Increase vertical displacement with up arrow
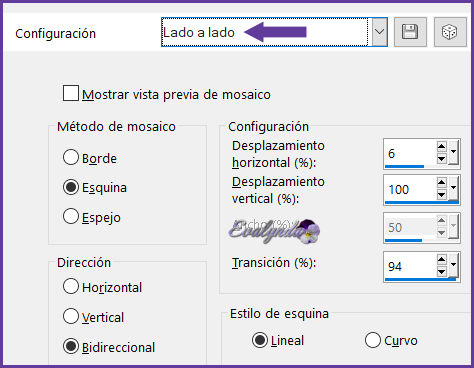 tap(441, 182)
